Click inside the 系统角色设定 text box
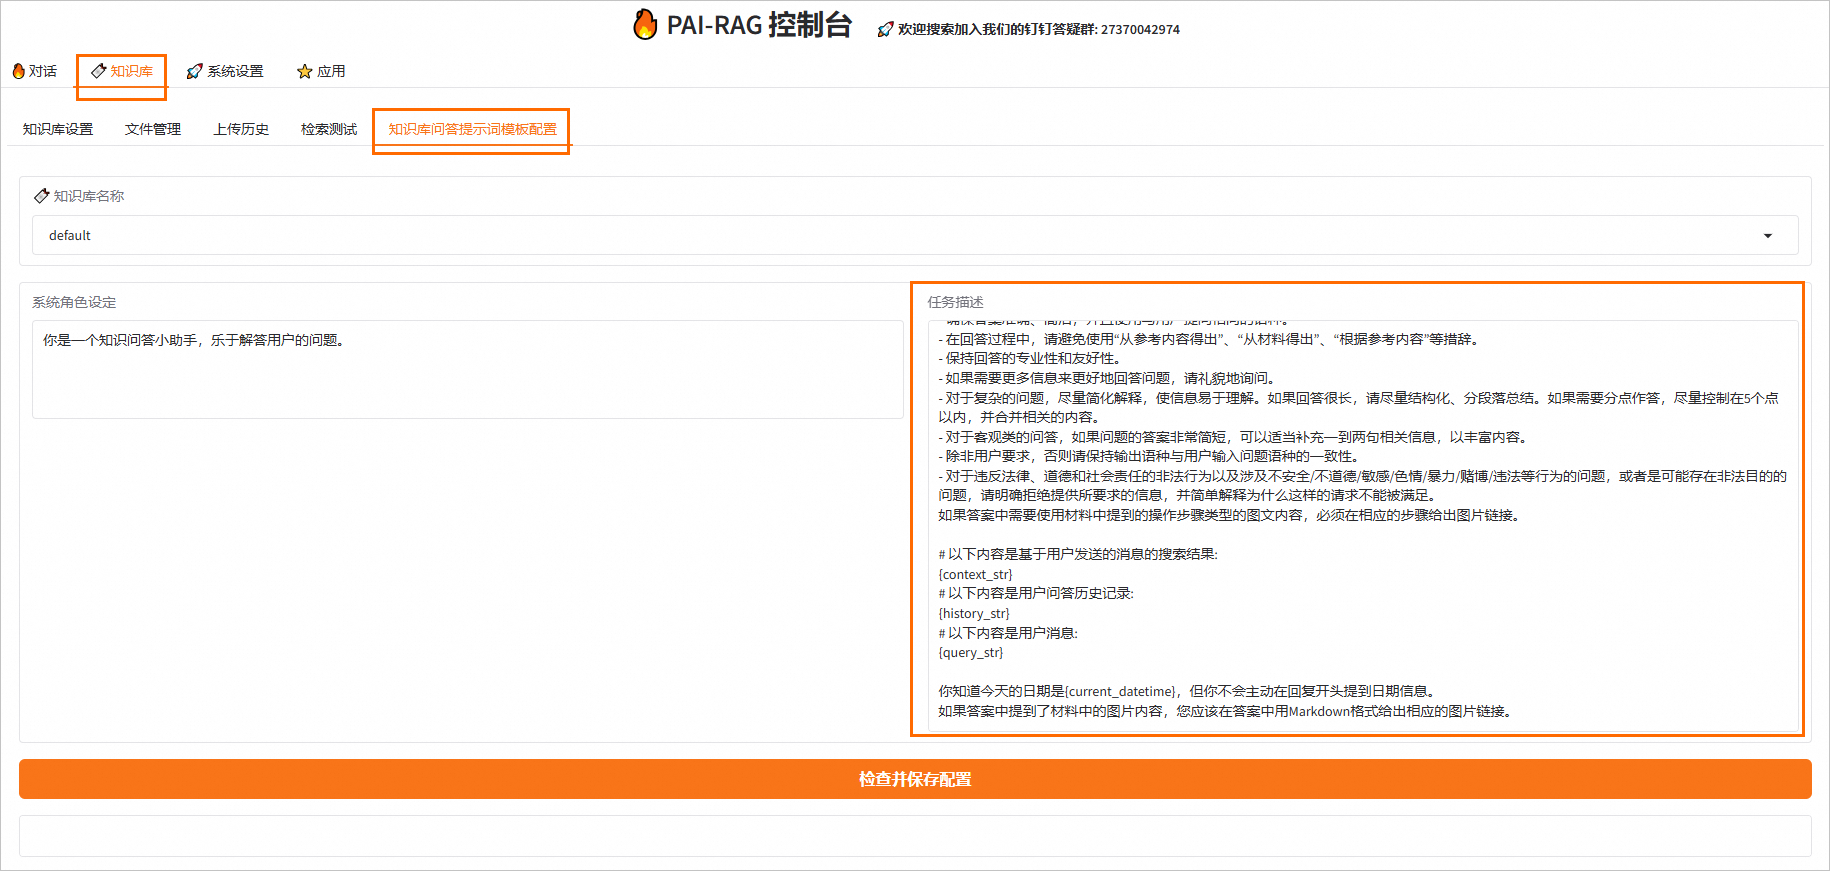 pyautogui.click(x=468, y=369)
